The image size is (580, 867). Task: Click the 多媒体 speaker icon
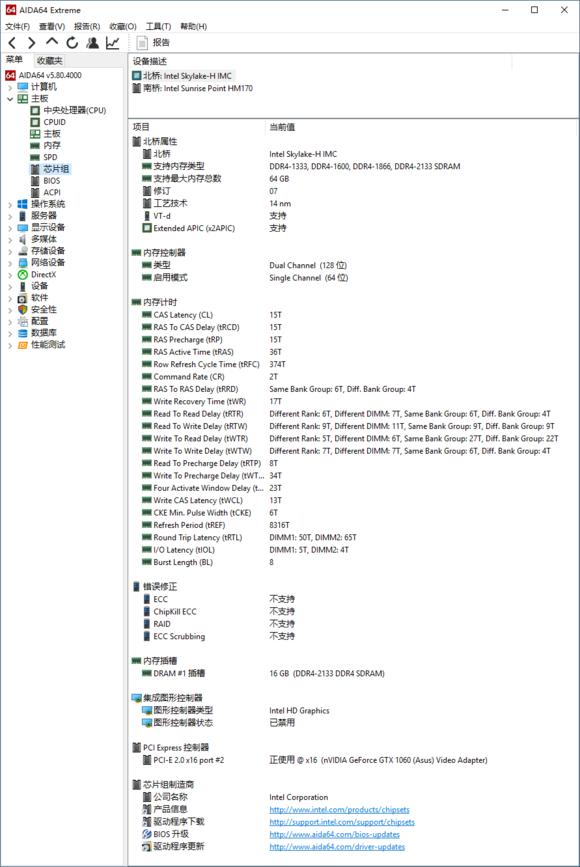[x=23, y=239]
